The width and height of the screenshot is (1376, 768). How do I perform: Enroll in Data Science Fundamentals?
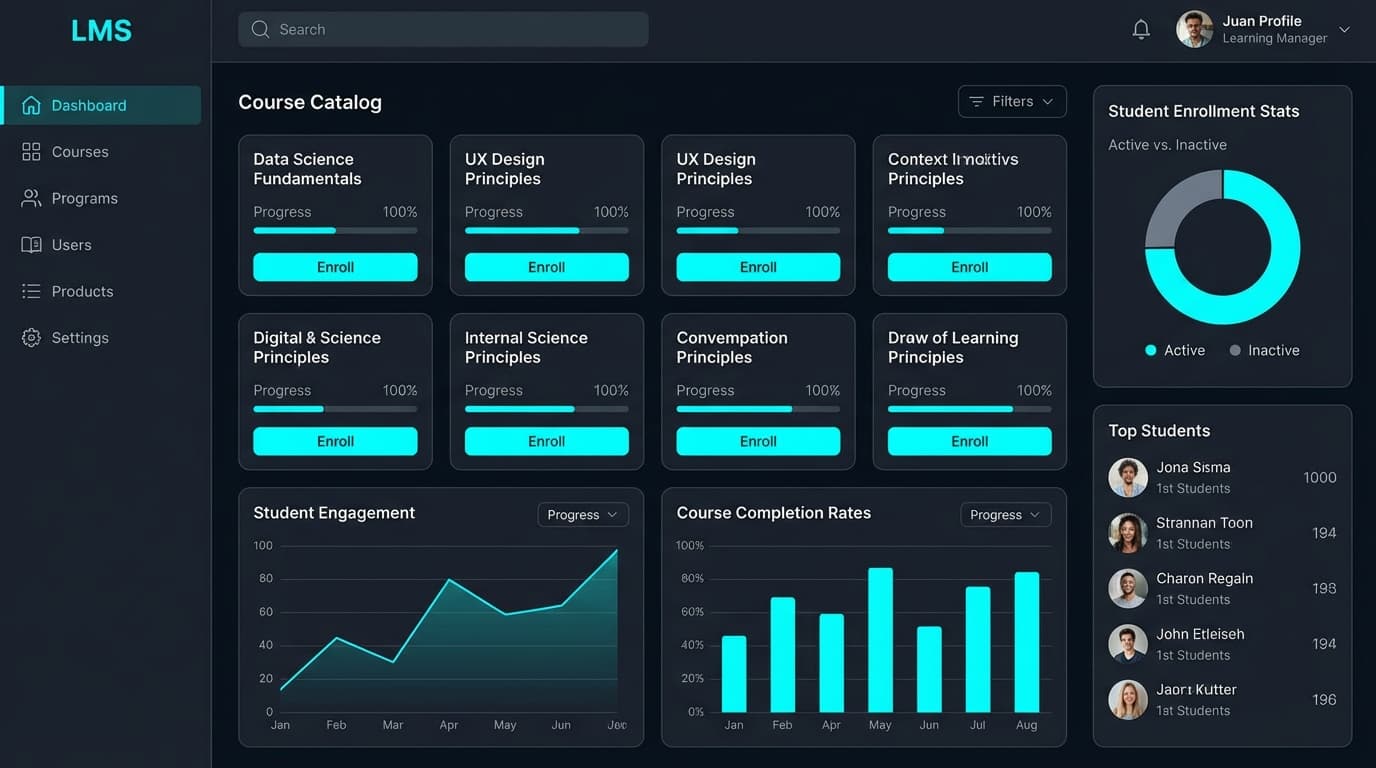[335, 267]
